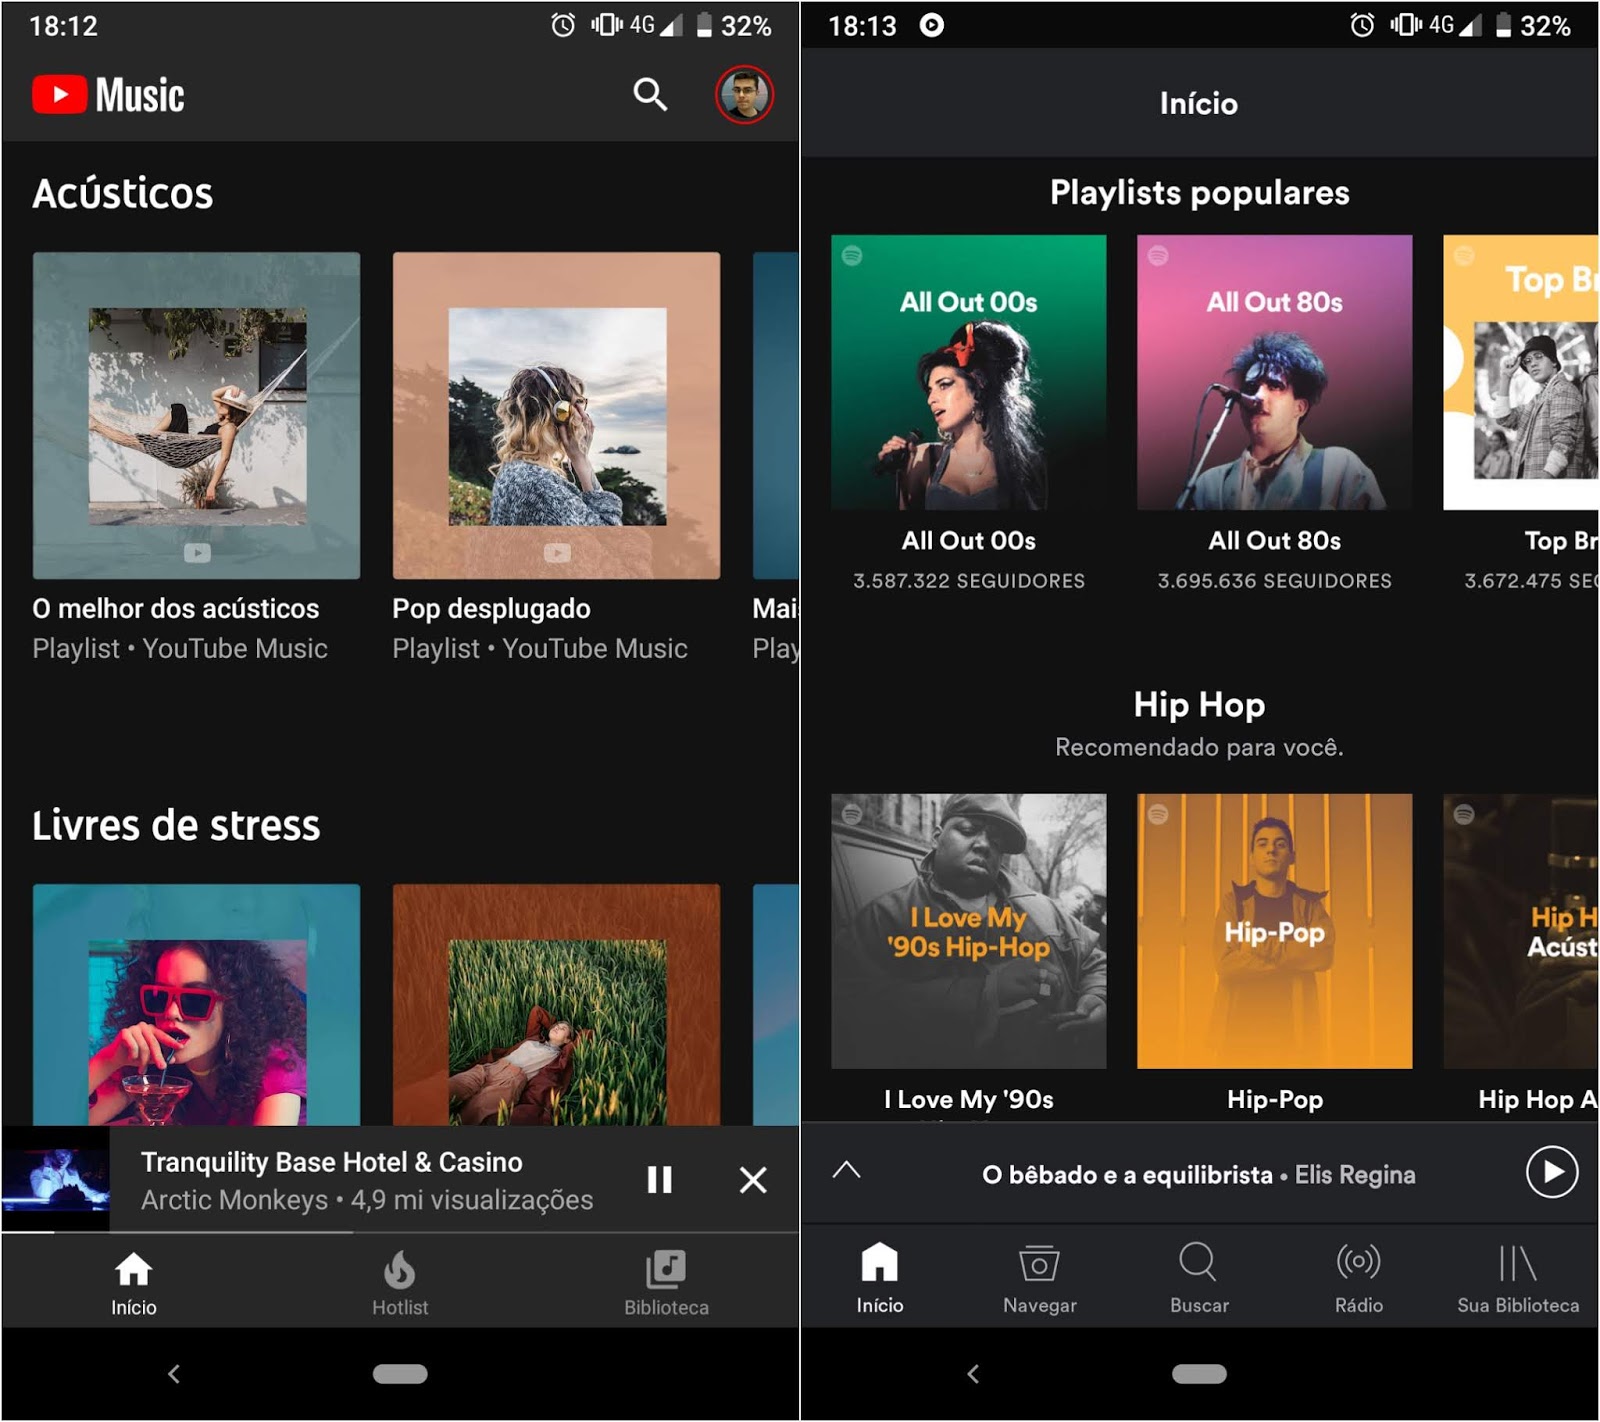Open the Tranquility Base mini player thumbnail

56,1180
